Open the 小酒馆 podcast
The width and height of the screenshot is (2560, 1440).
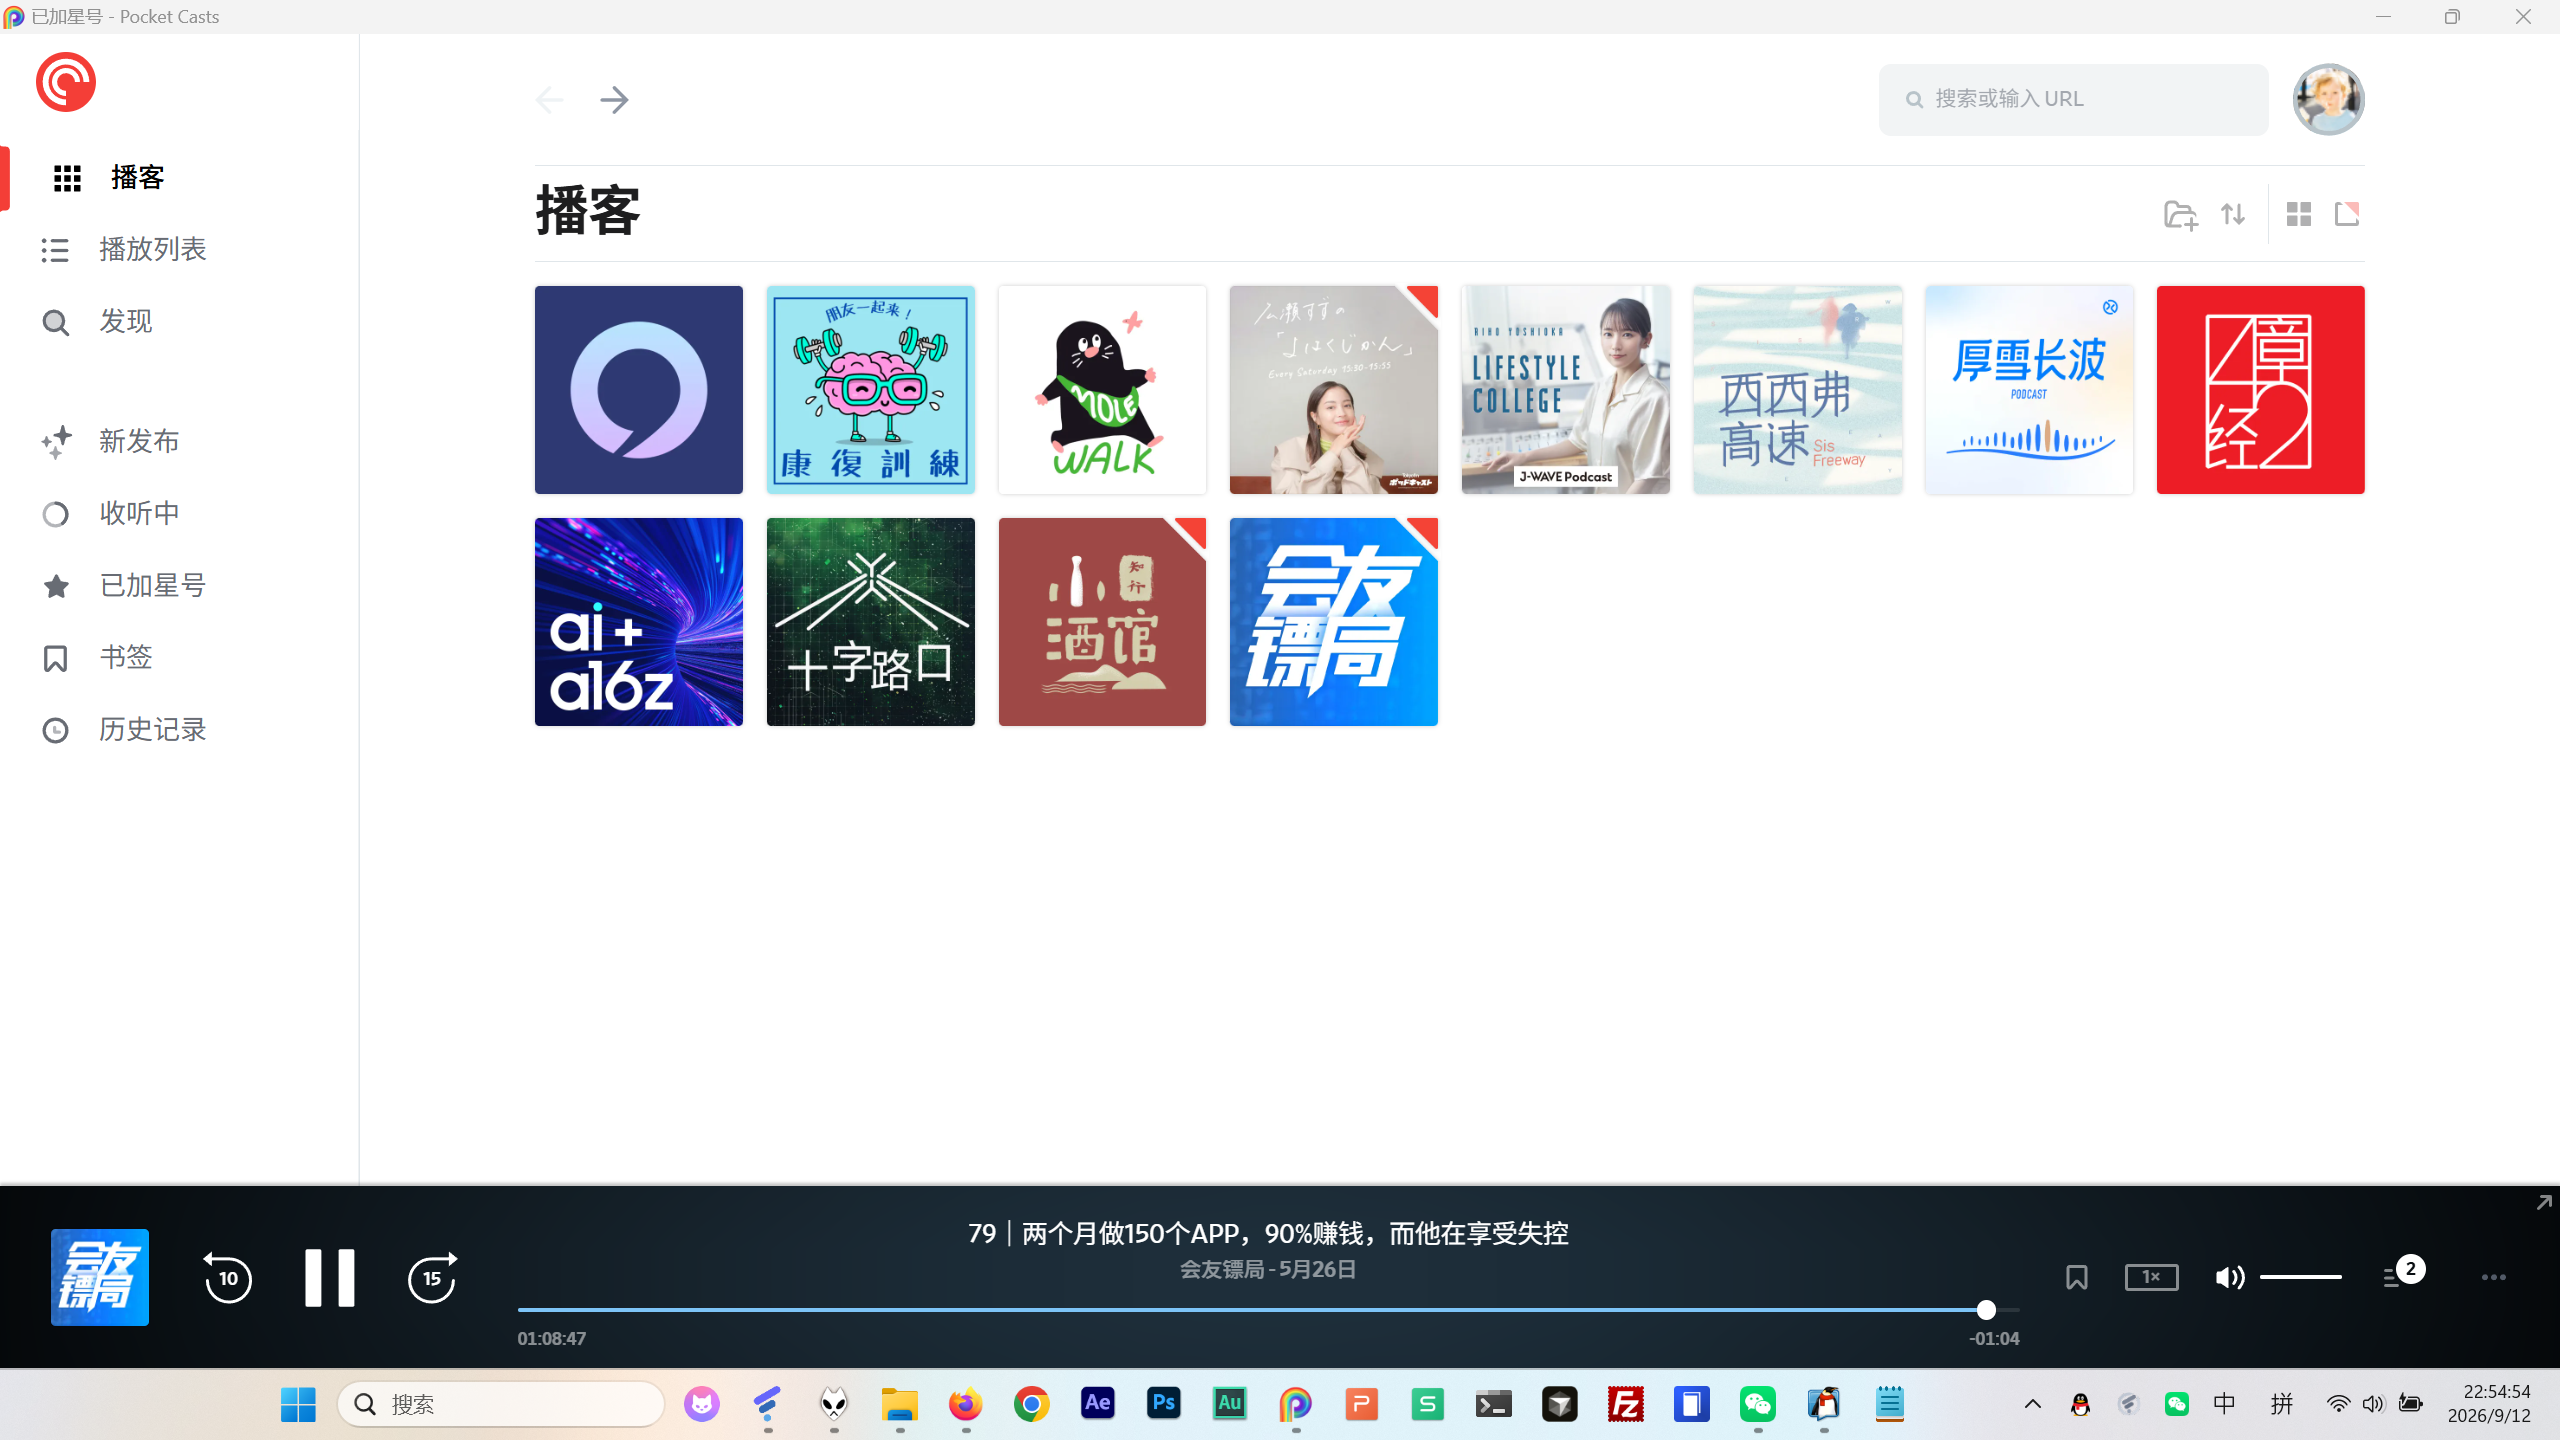point(1102,622)
